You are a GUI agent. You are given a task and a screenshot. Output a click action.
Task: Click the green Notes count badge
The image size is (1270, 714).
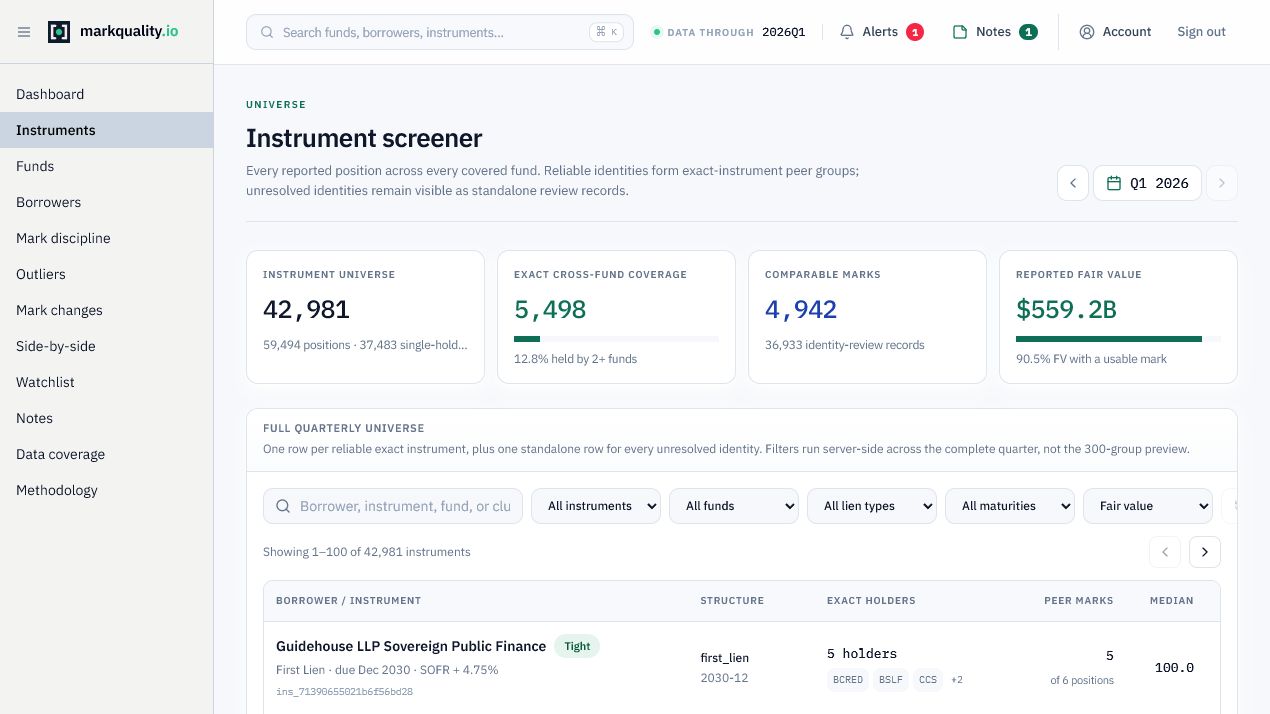1028,32
